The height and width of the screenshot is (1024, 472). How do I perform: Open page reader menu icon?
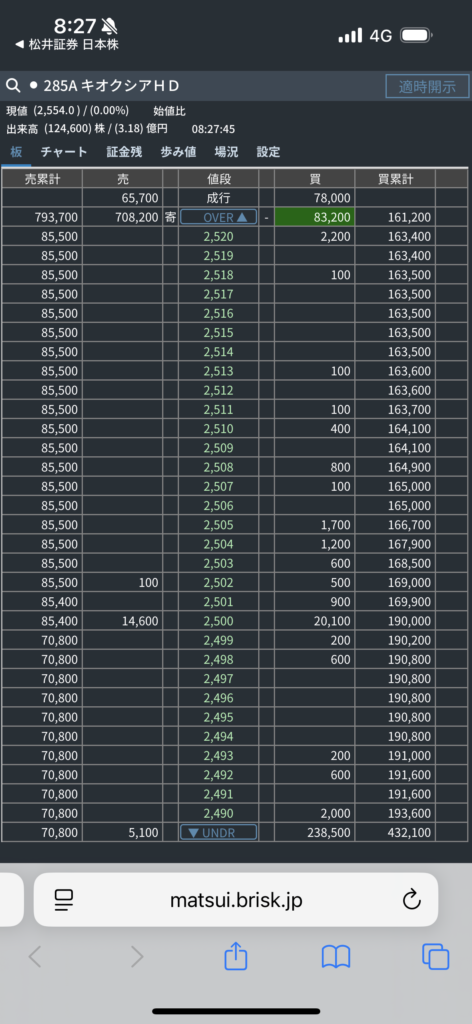64,901
